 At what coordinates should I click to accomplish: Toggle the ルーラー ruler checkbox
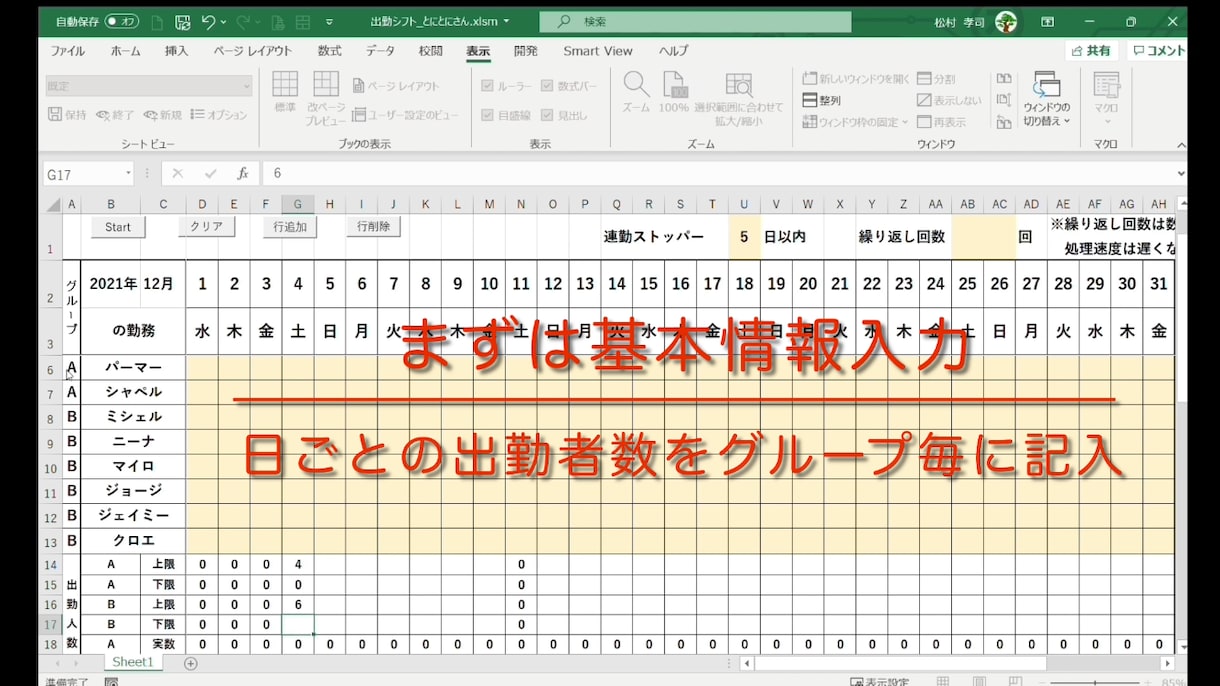(x=506, y=86)
